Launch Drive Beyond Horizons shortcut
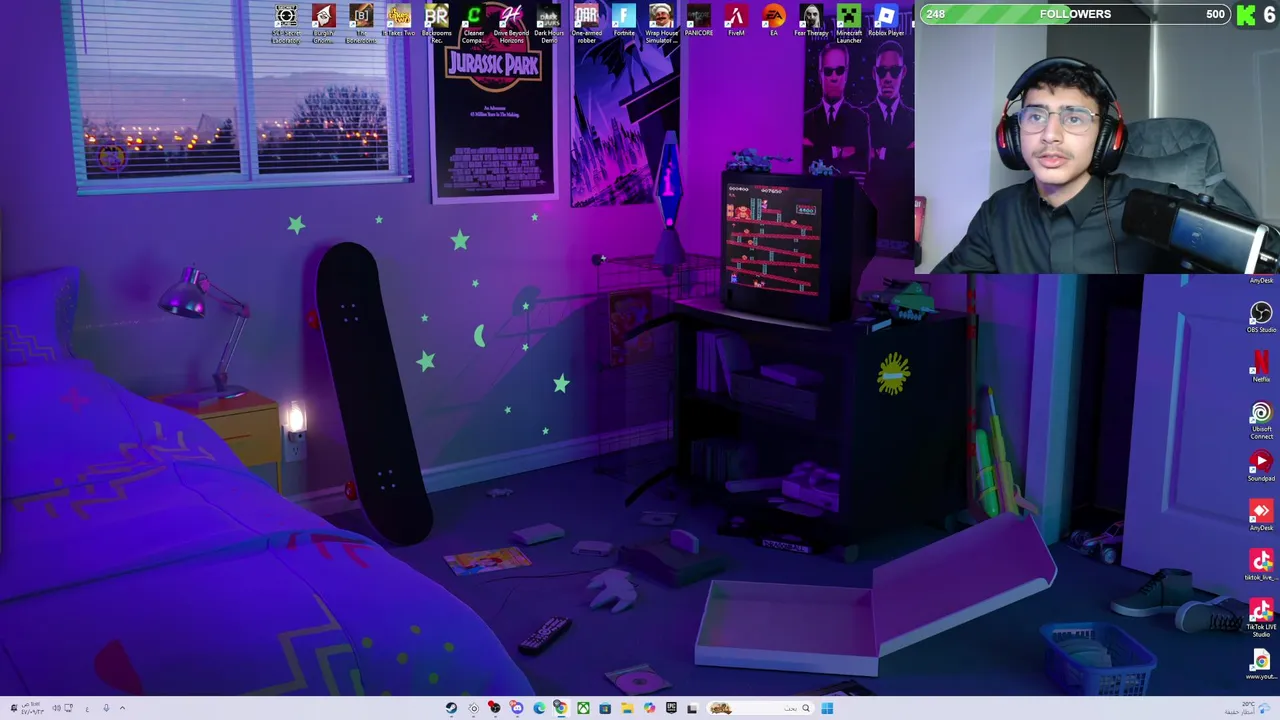Screen dimensions: 1280x720 click(511, 24)
